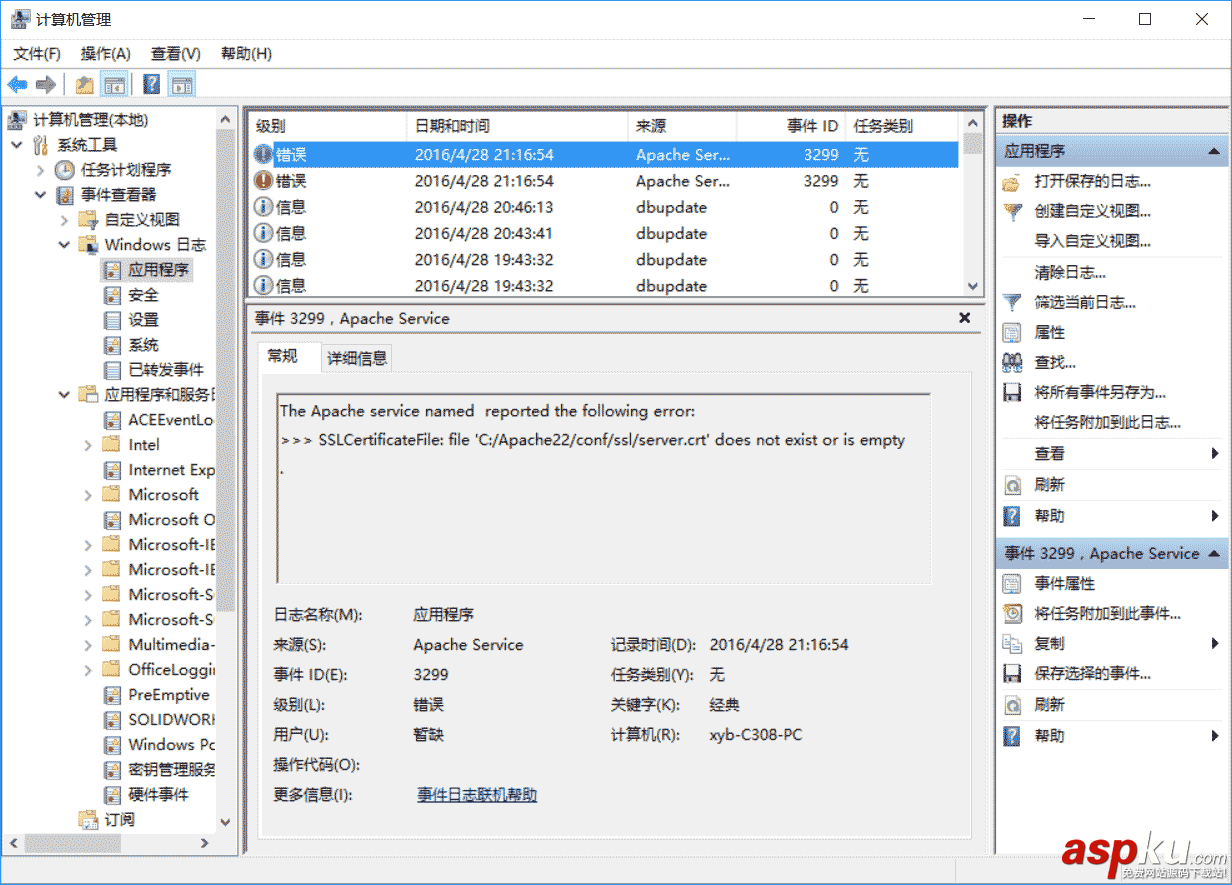Click the Forward arrow toolbar icon
This screenshot has height=885, width=1232.
click(46, 84)
